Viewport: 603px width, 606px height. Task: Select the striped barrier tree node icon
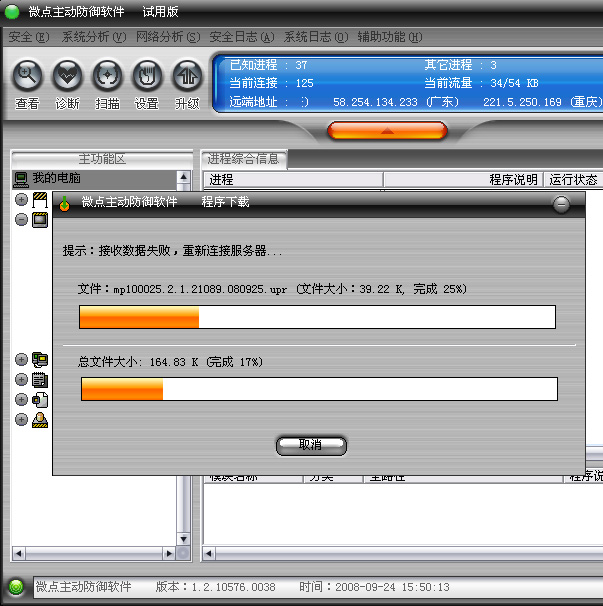pos(40,200)
